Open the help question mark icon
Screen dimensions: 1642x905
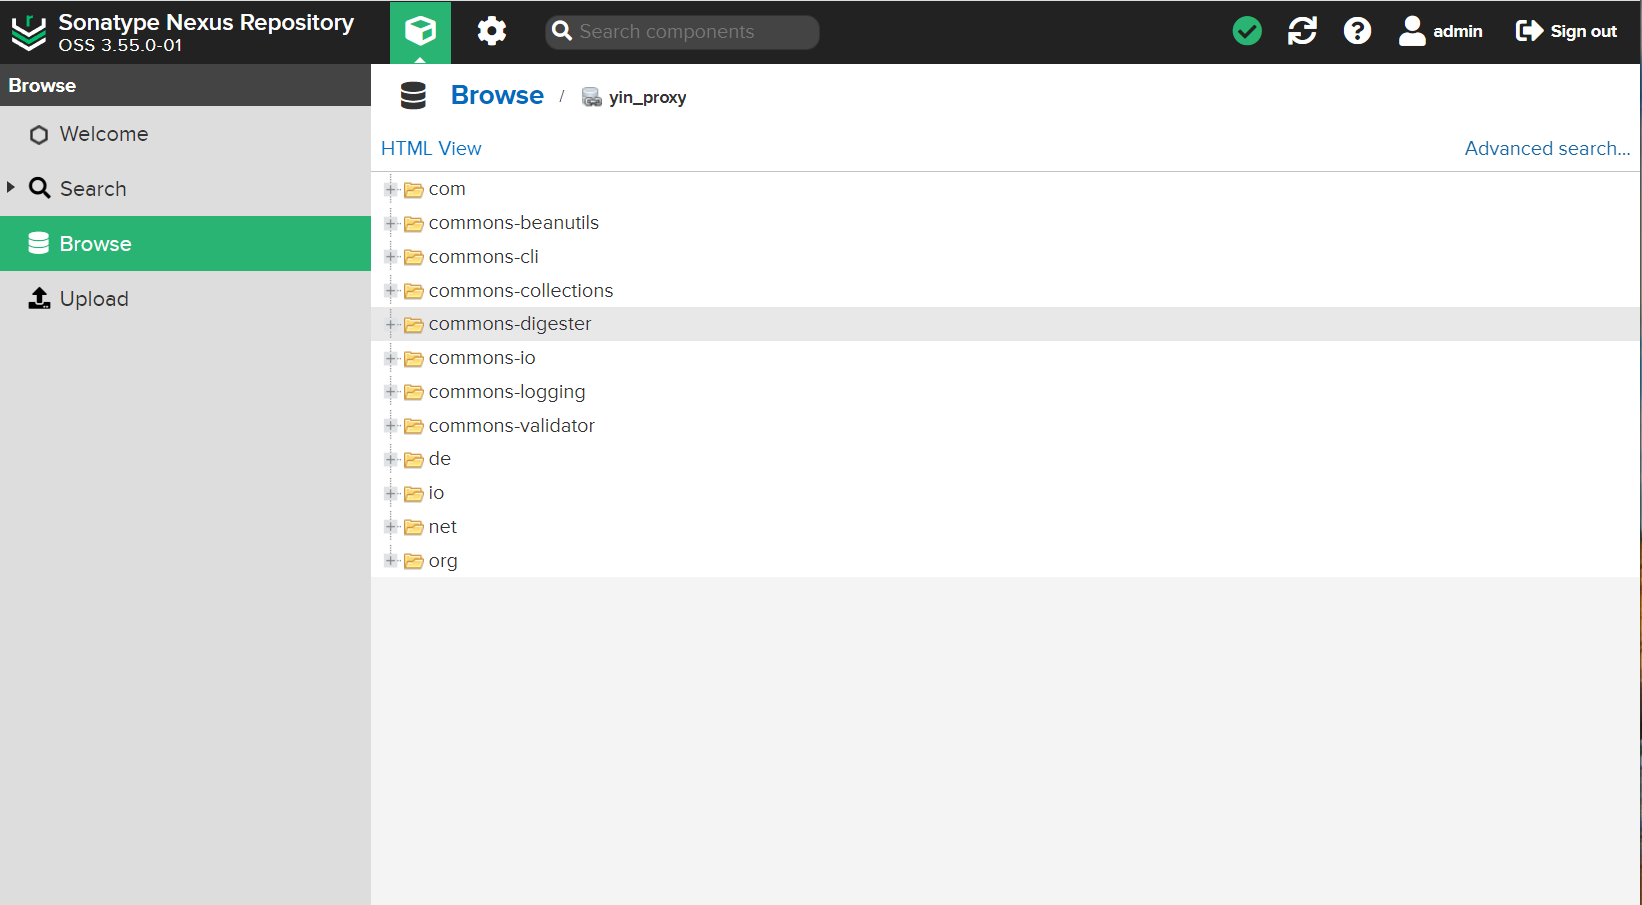pos(1357,31)
